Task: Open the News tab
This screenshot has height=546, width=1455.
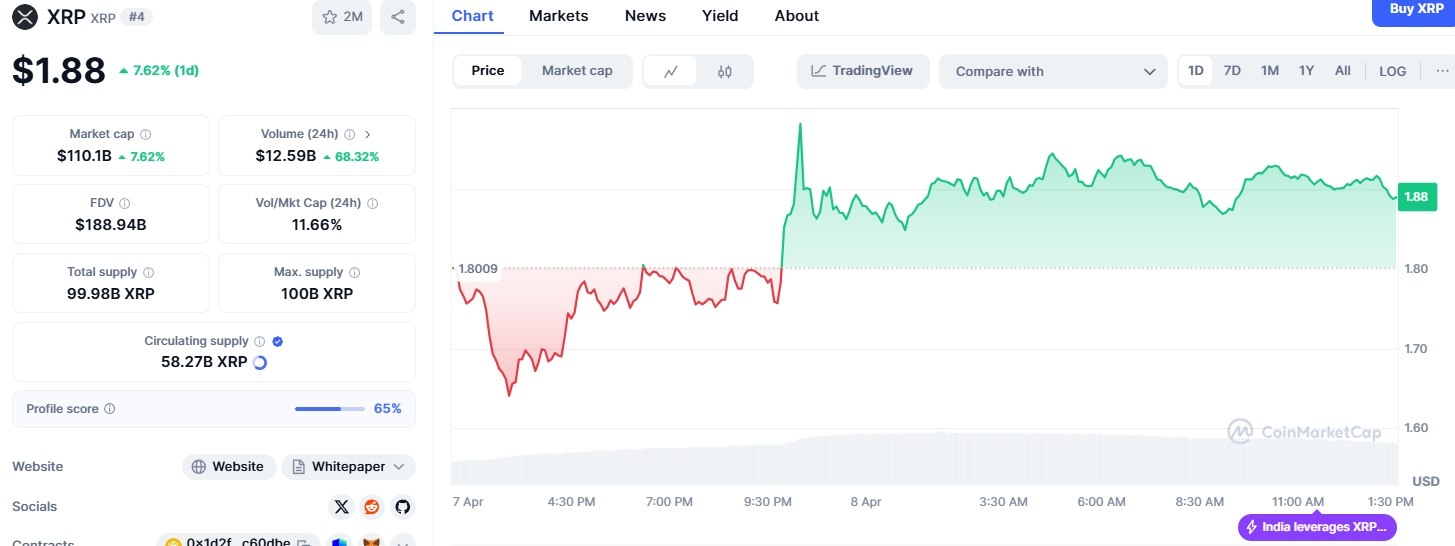Action: 645,16
